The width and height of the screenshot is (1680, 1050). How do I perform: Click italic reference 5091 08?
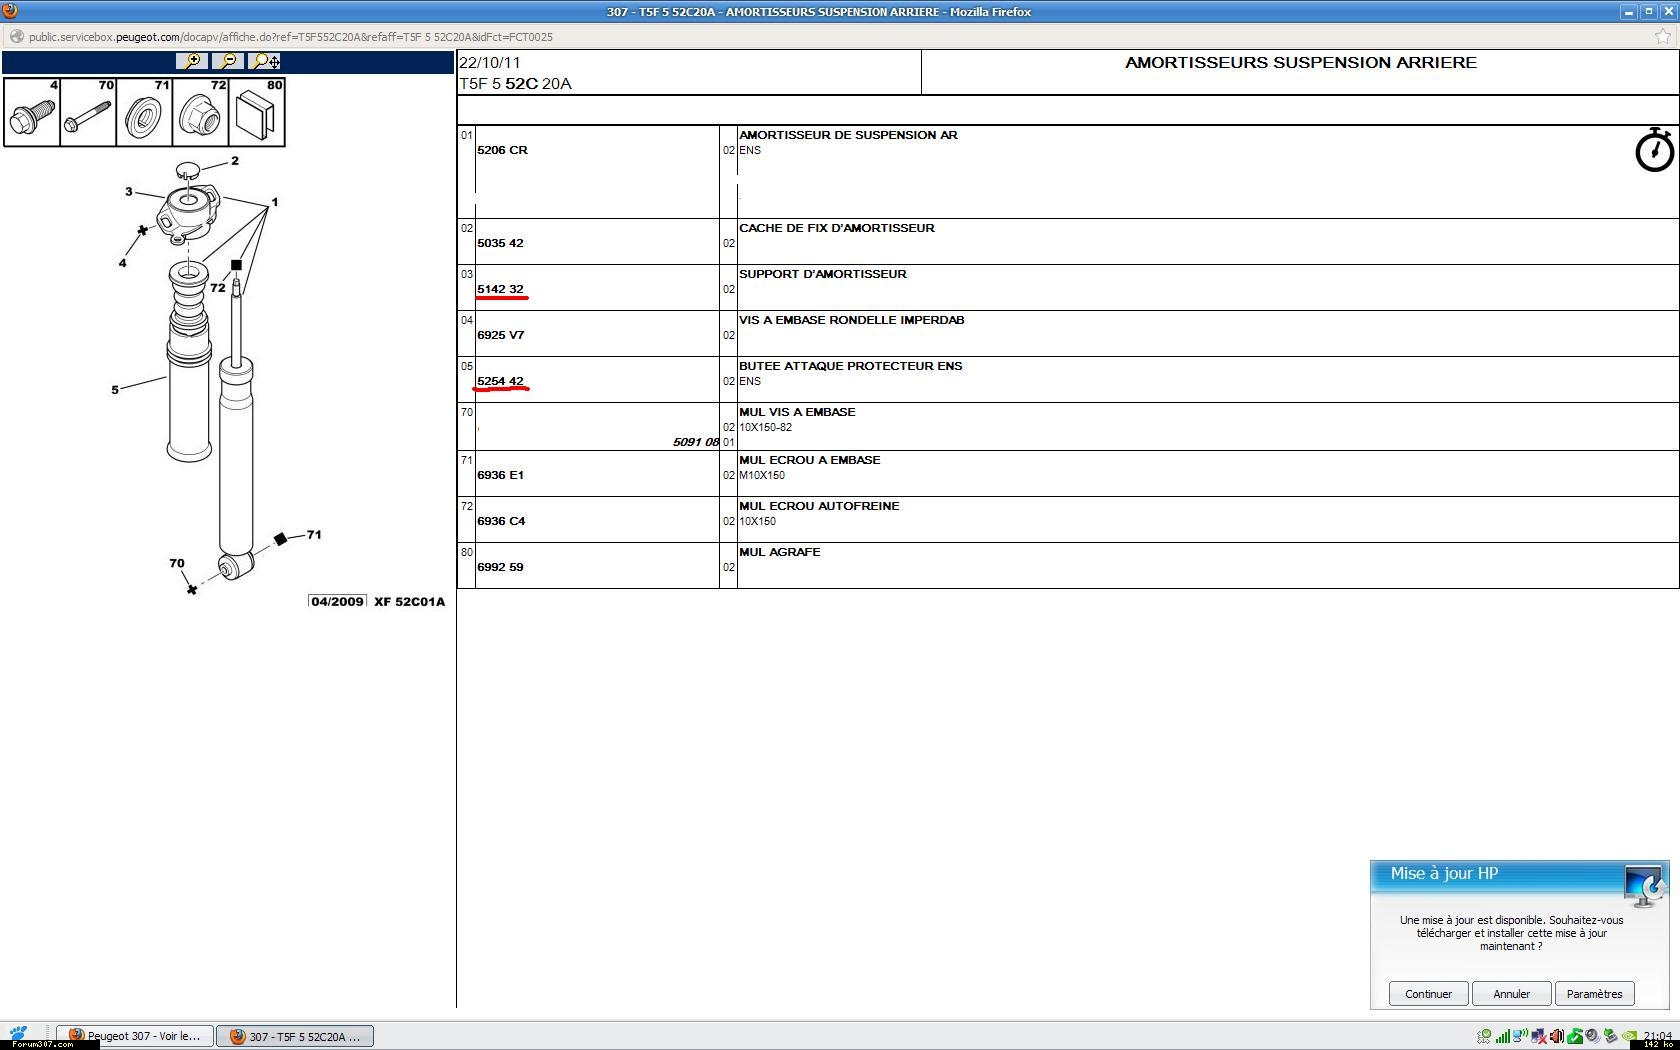(696, 442)
